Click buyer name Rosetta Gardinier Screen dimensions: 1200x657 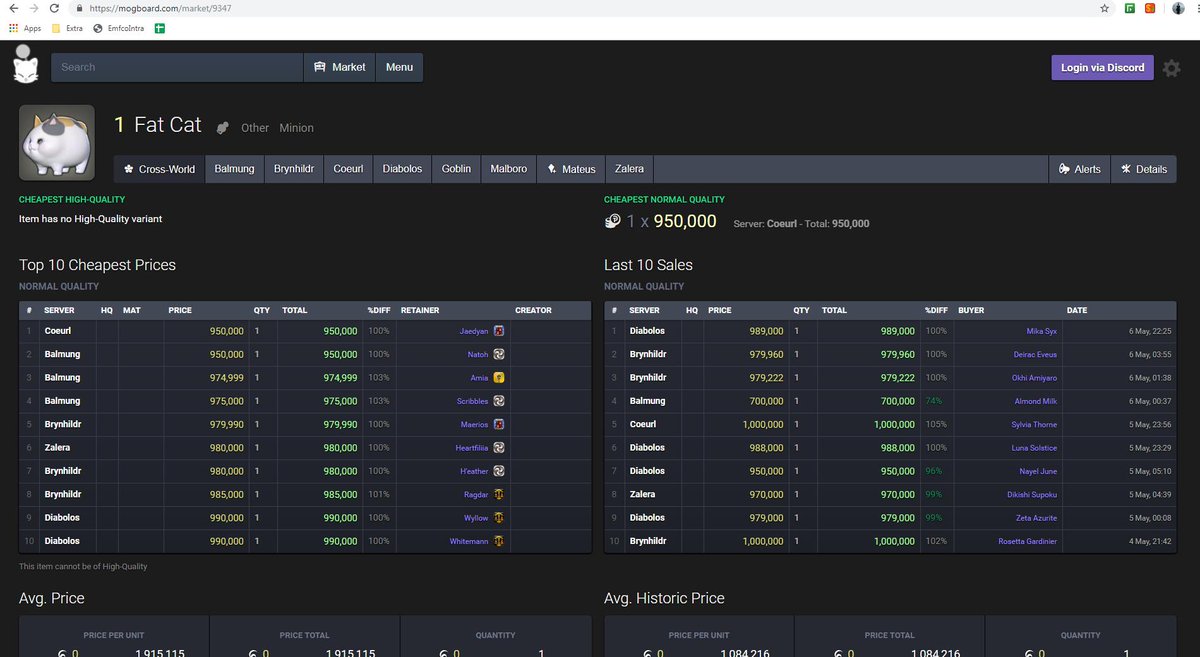point(1028,541)
